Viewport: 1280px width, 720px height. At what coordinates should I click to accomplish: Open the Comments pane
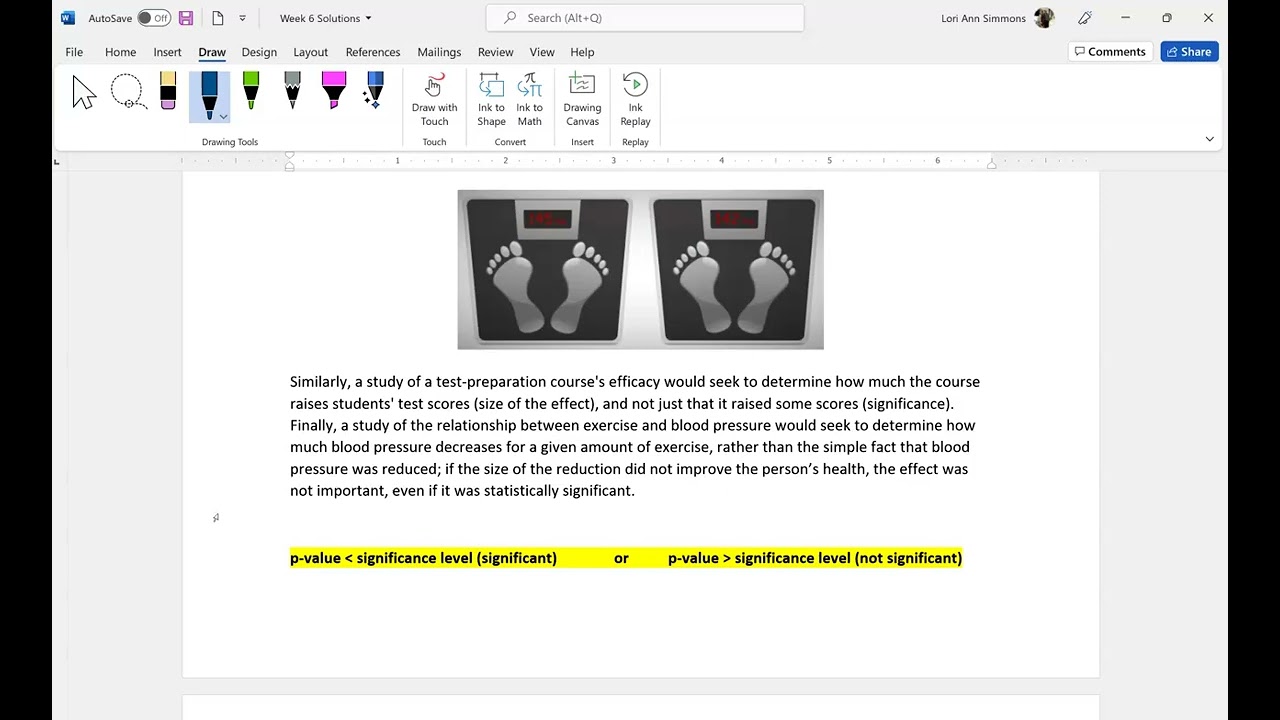[x=1110, y=52]
